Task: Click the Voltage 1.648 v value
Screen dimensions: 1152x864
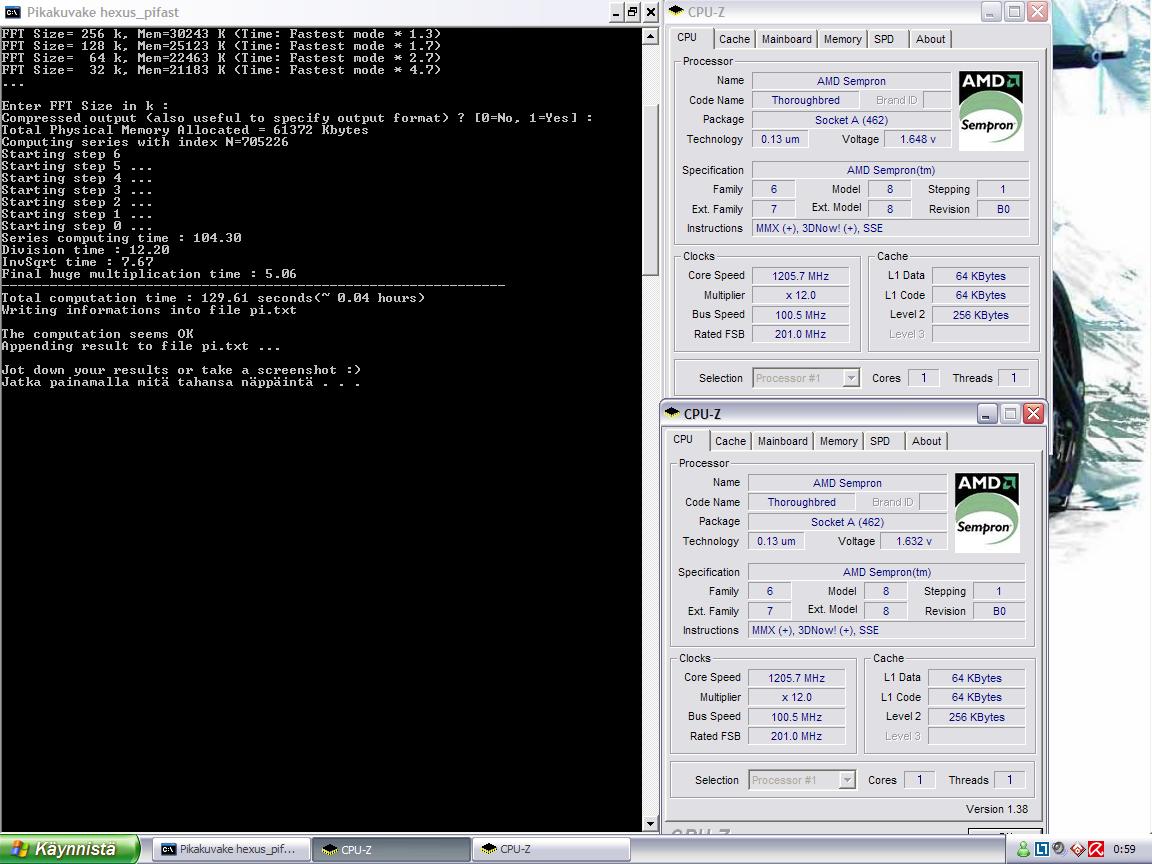Action: click(x=918, y=139)
